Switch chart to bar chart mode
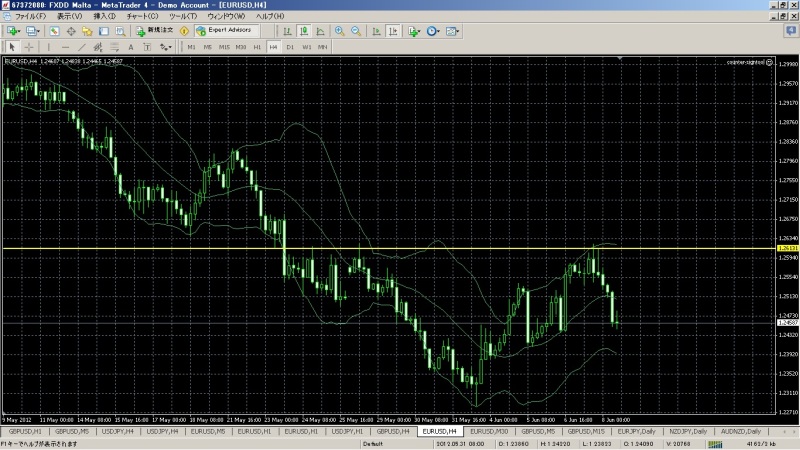Image resolution: width=800 pixels, height=450 pixels. point(273,31)
